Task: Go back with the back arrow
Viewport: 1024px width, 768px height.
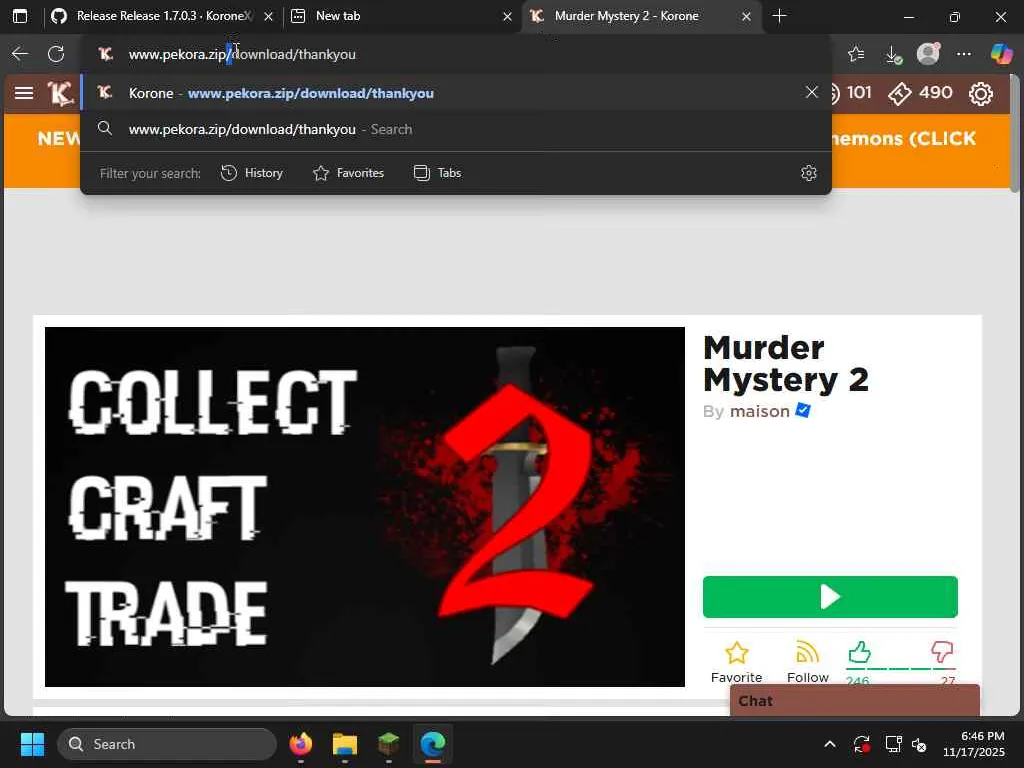Action: pyautogui.click(x=20, y=54)
